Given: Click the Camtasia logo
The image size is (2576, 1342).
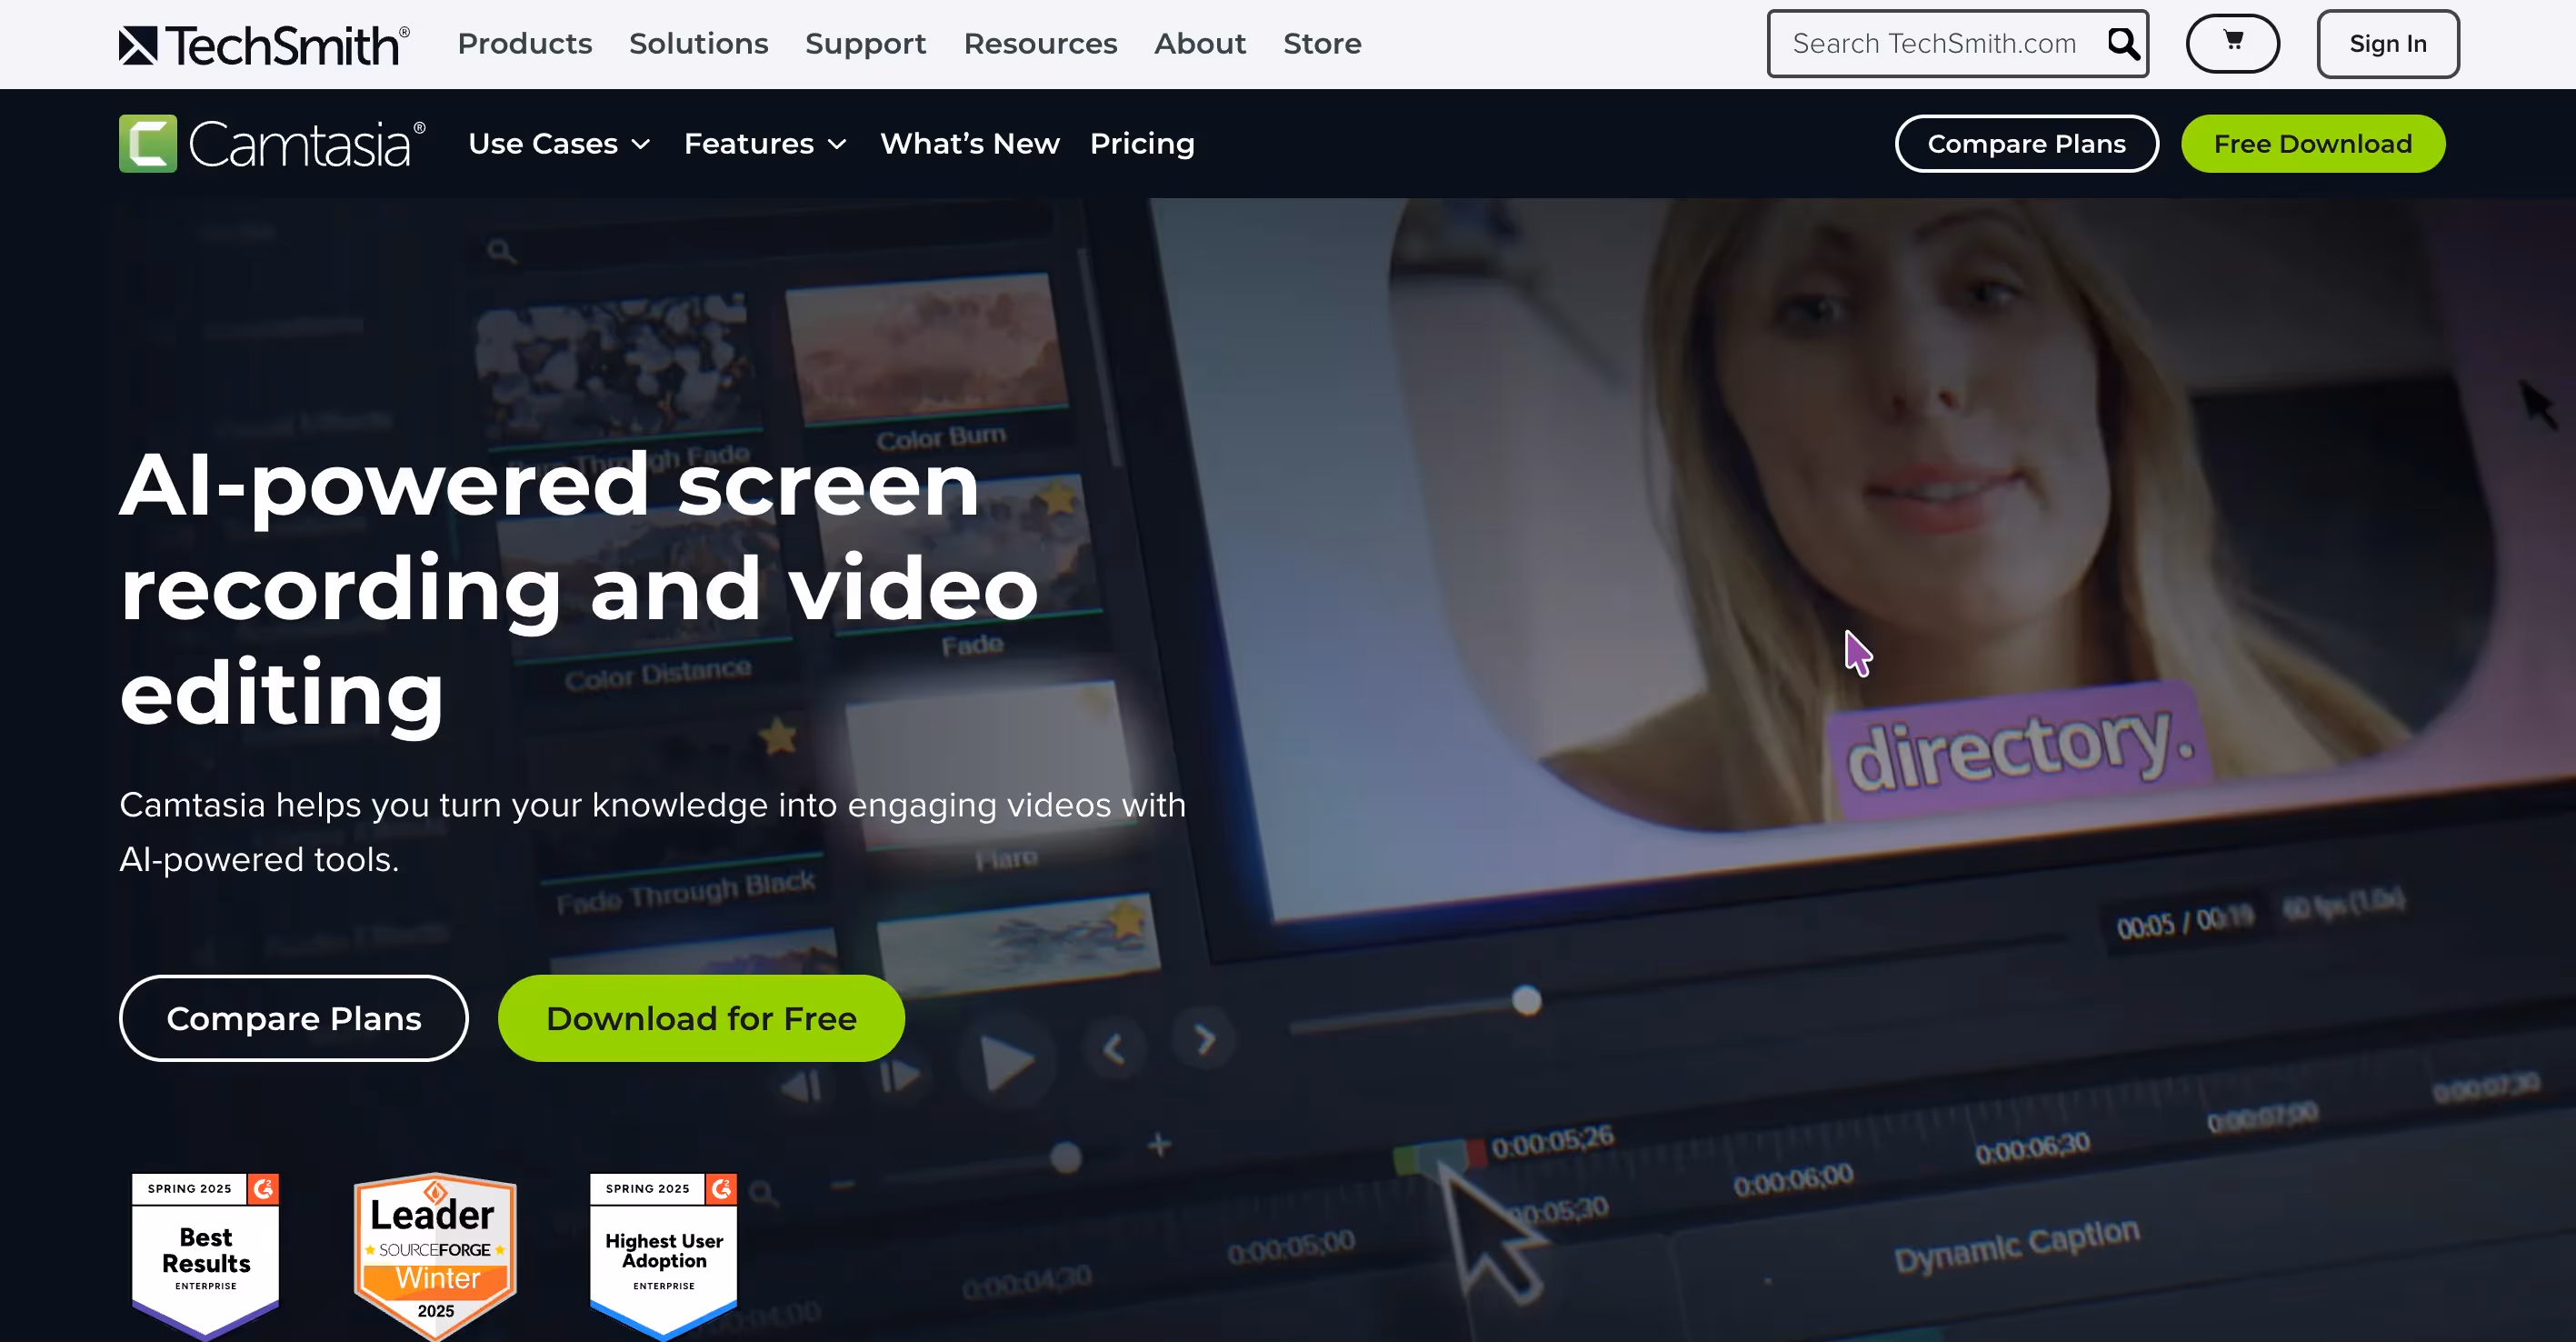Looking at the screenshot, I should click(x=272, y=144).
